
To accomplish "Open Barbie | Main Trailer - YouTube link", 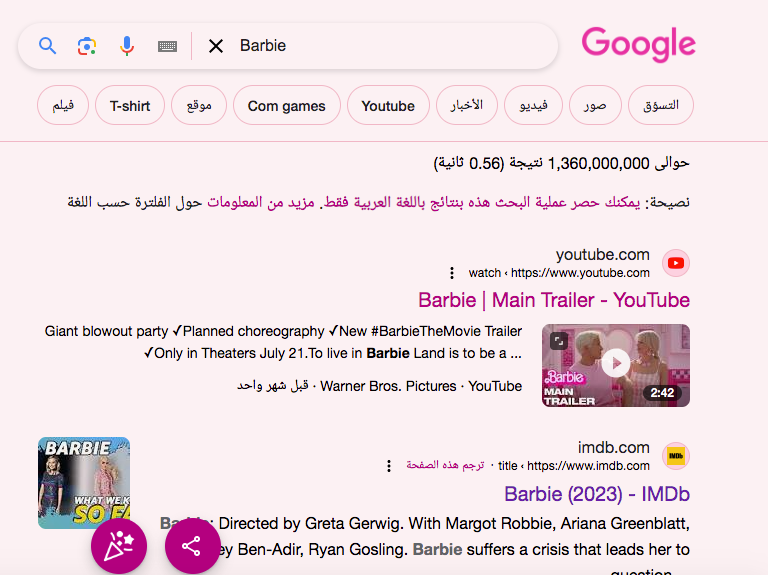I will (x=554, y=300).
